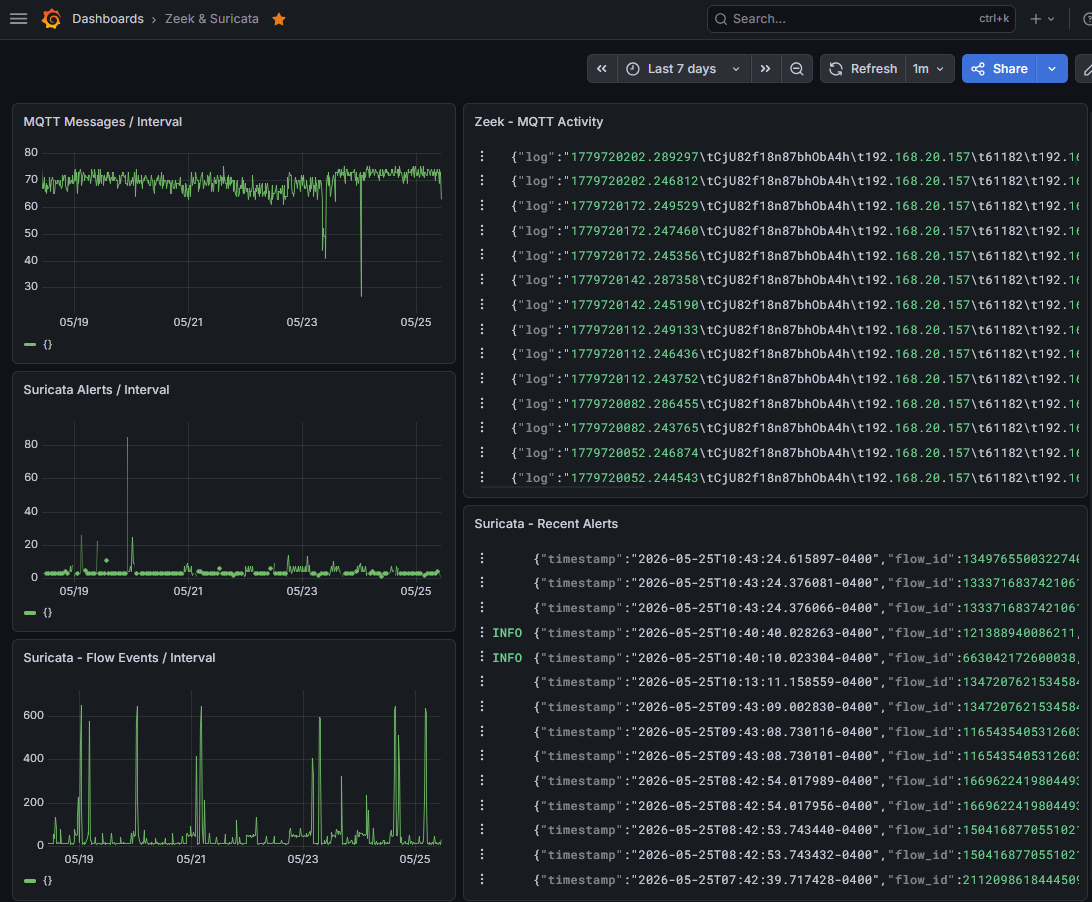Open row menu for log 1779720082.243765

tap(482, 427)
